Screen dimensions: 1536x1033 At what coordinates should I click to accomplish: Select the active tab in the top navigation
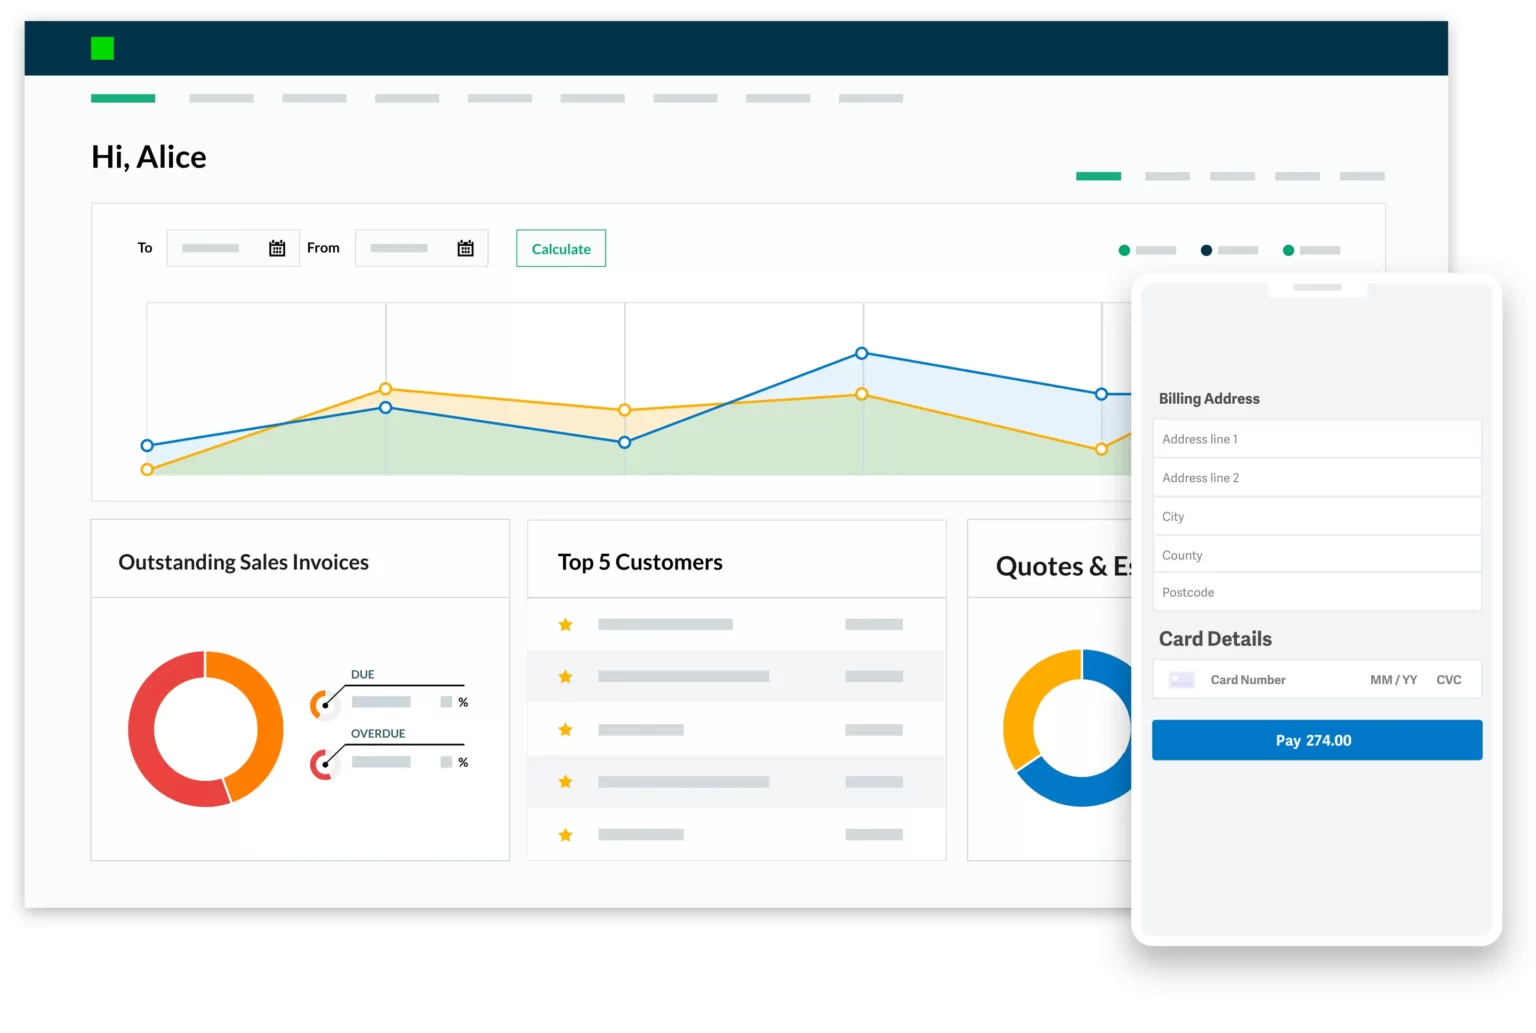pos(123,98)
